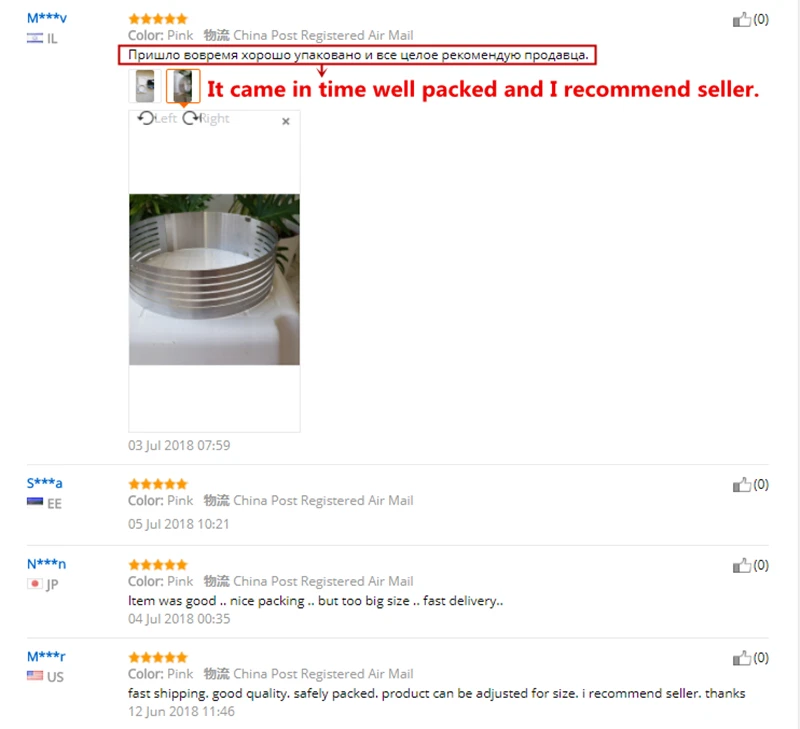The image size is (800, 729).
Task: Select the second highlighted photo thumbnail
Action: pos(183,86)
